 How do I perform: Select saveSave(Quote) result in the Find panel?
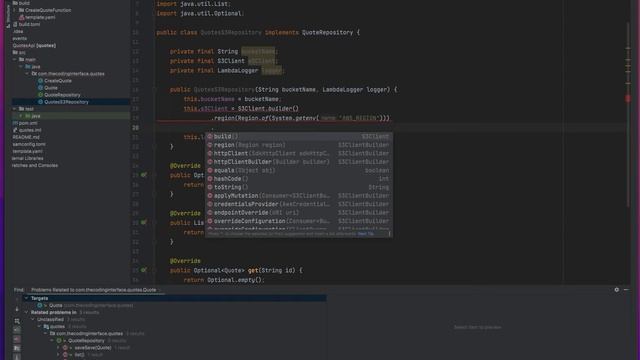tap(93, 348)
